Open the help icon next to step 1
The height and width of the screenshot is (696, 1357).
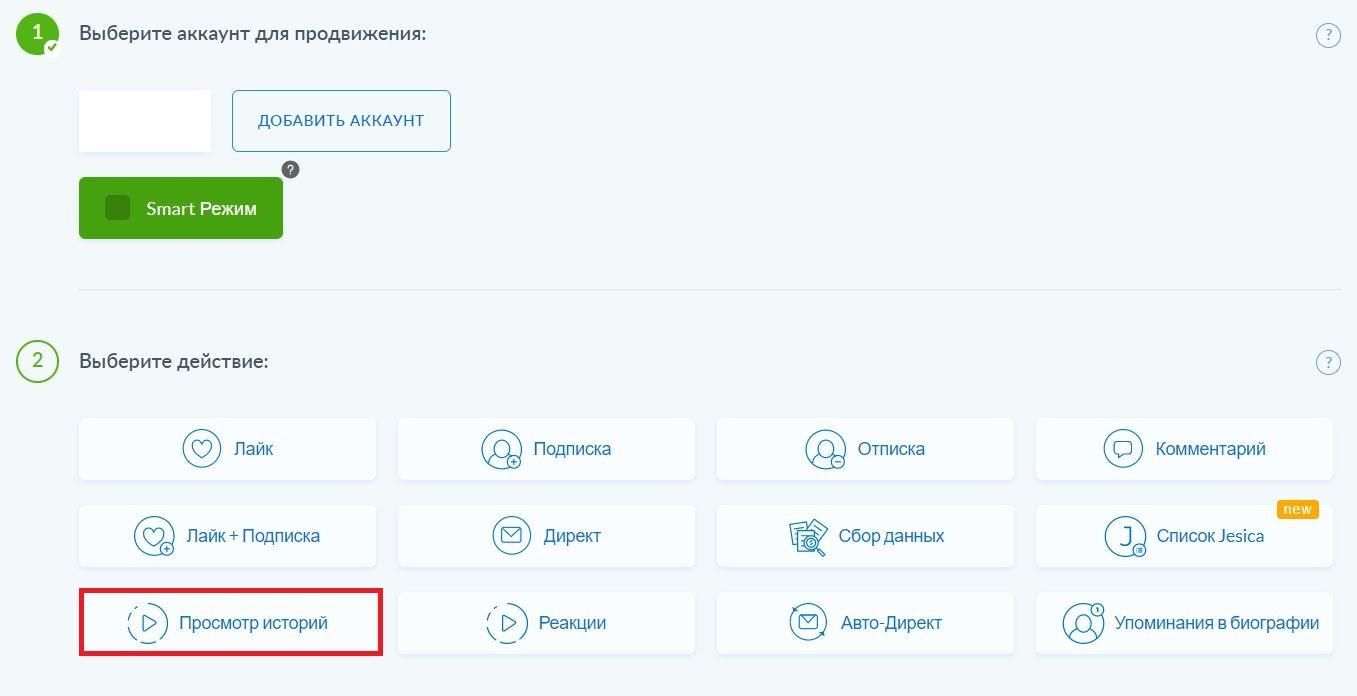point(1328,34)
